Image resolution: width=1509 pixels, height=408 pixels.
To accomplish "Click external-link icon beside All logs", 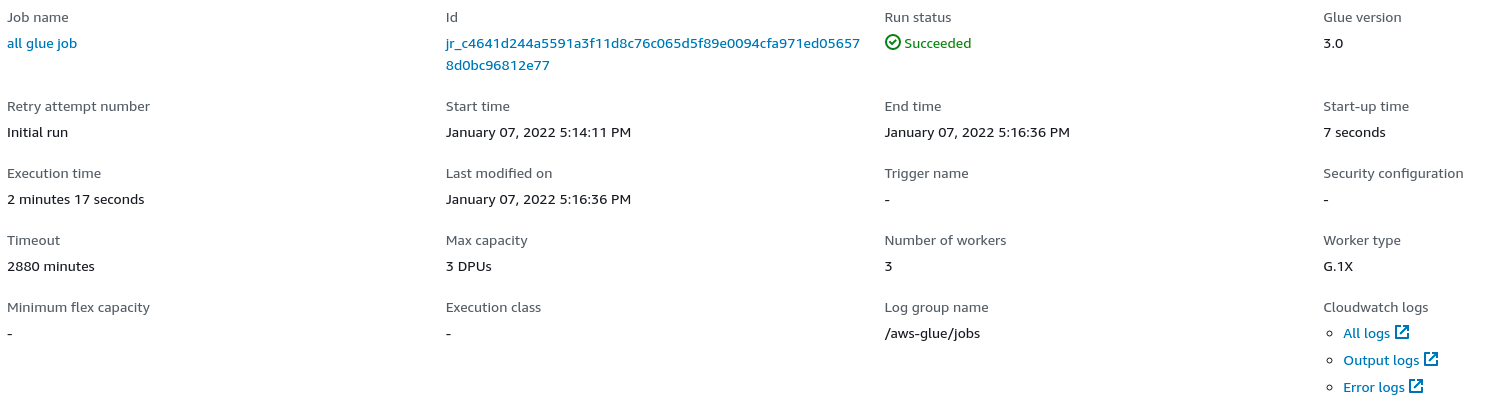I will coord(1402,332).
